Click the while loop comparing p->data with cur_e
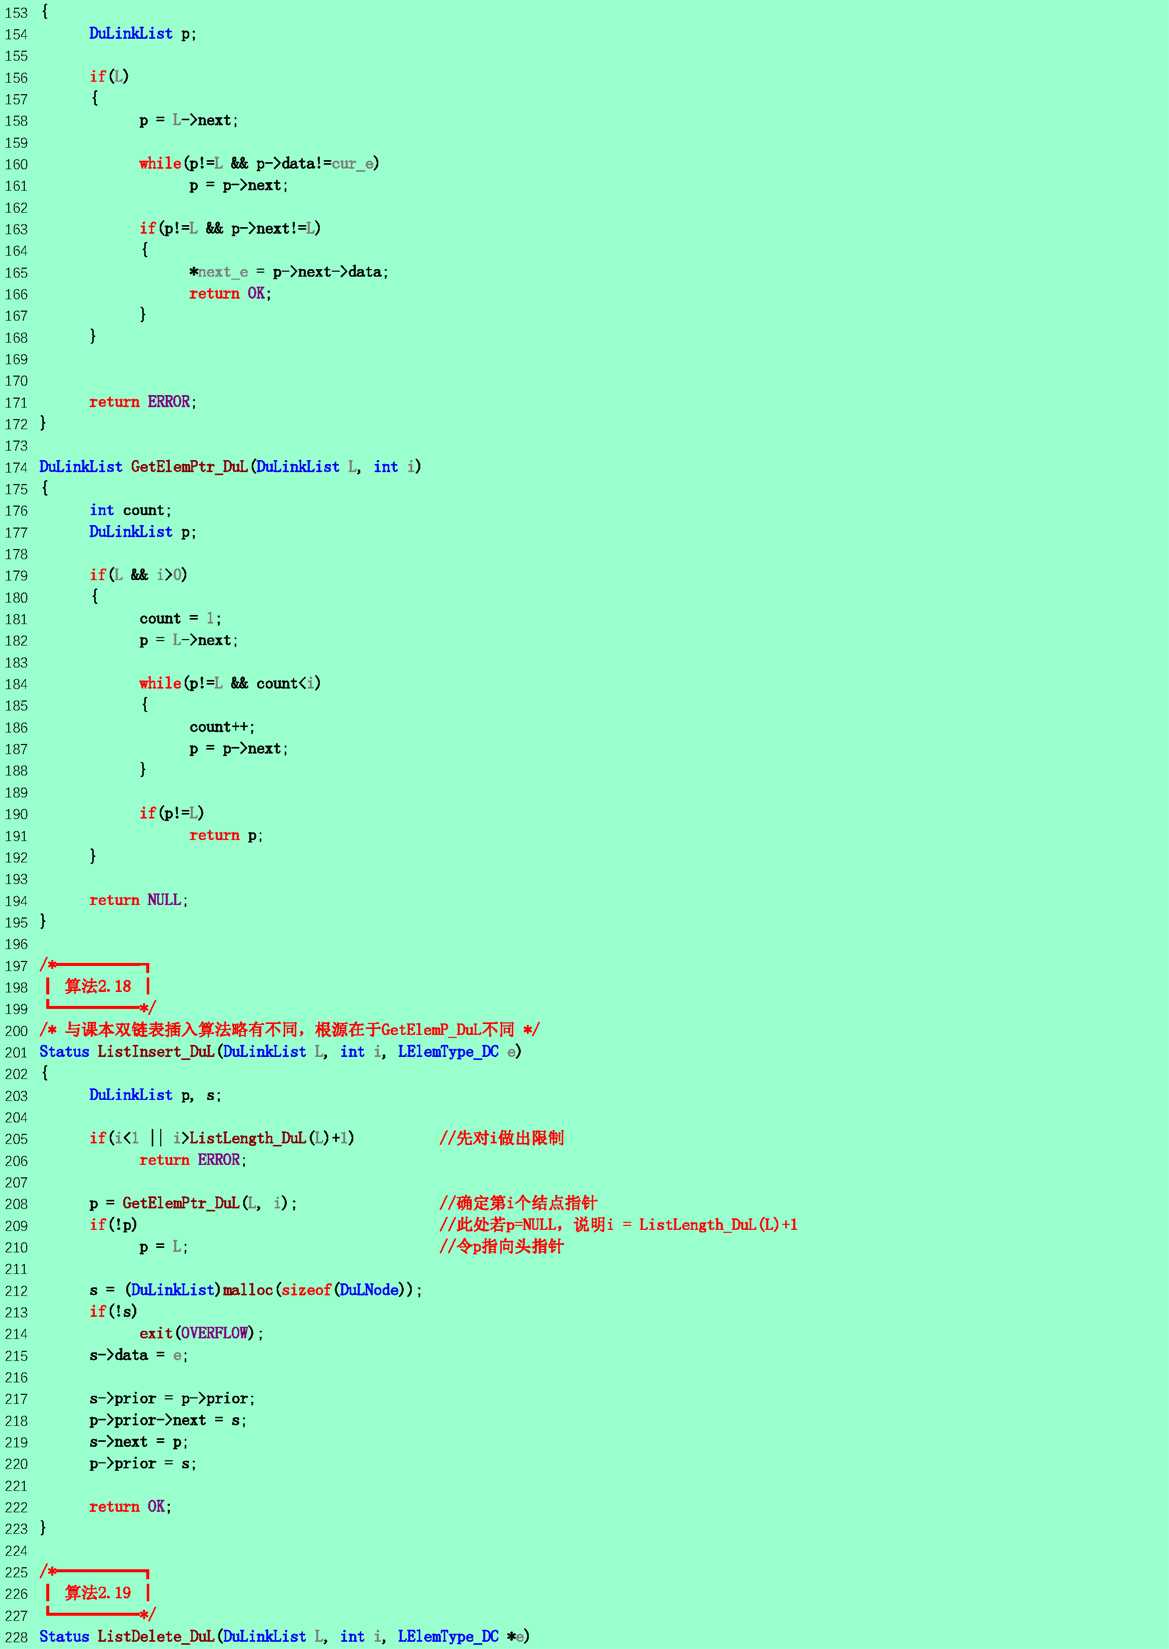Image resolution: width=1169 pixels, height=1649 pixels. click(260, 164)
